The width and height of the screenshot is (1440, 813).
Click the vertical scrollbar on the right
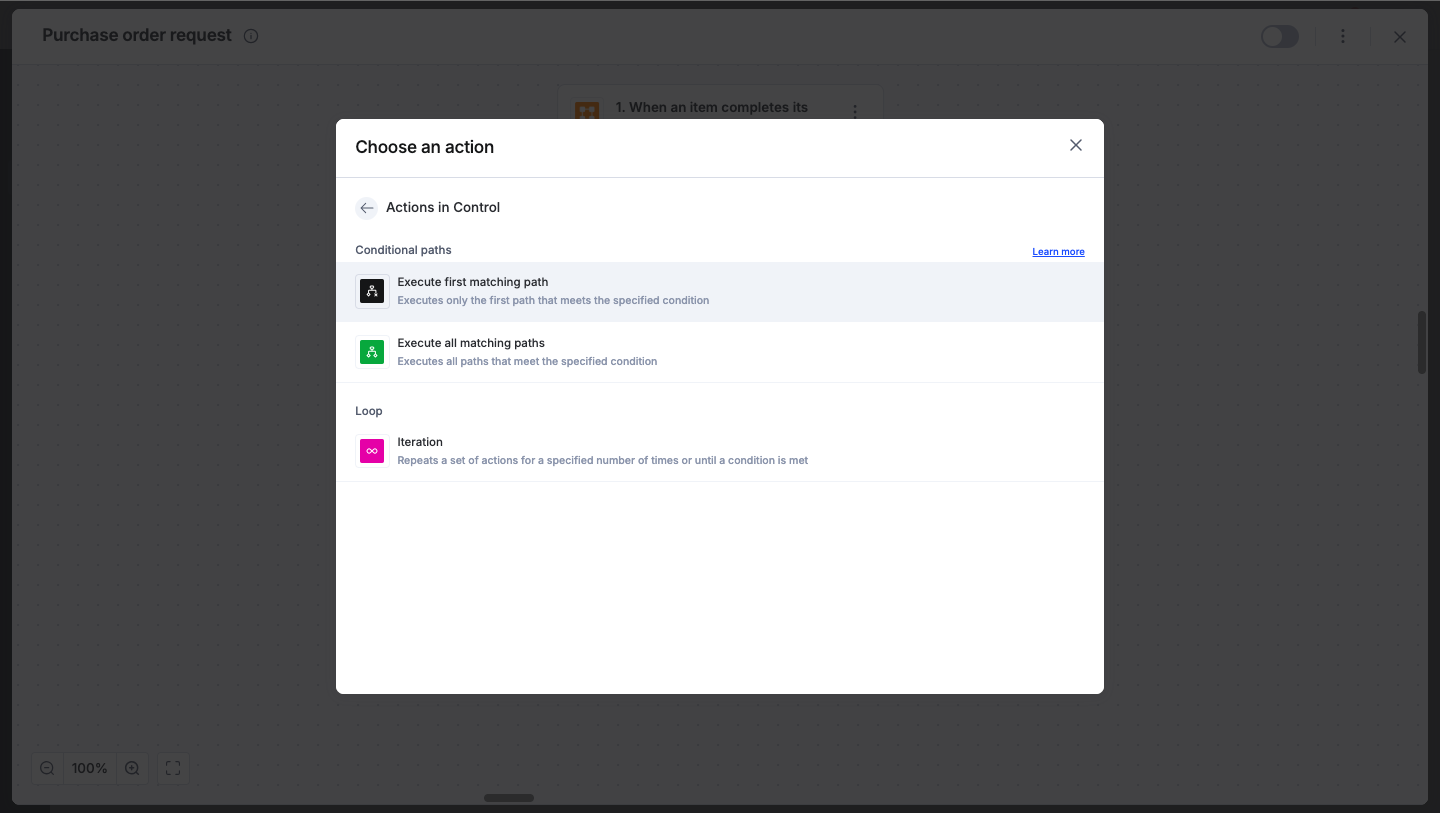tap(1422, 342)
